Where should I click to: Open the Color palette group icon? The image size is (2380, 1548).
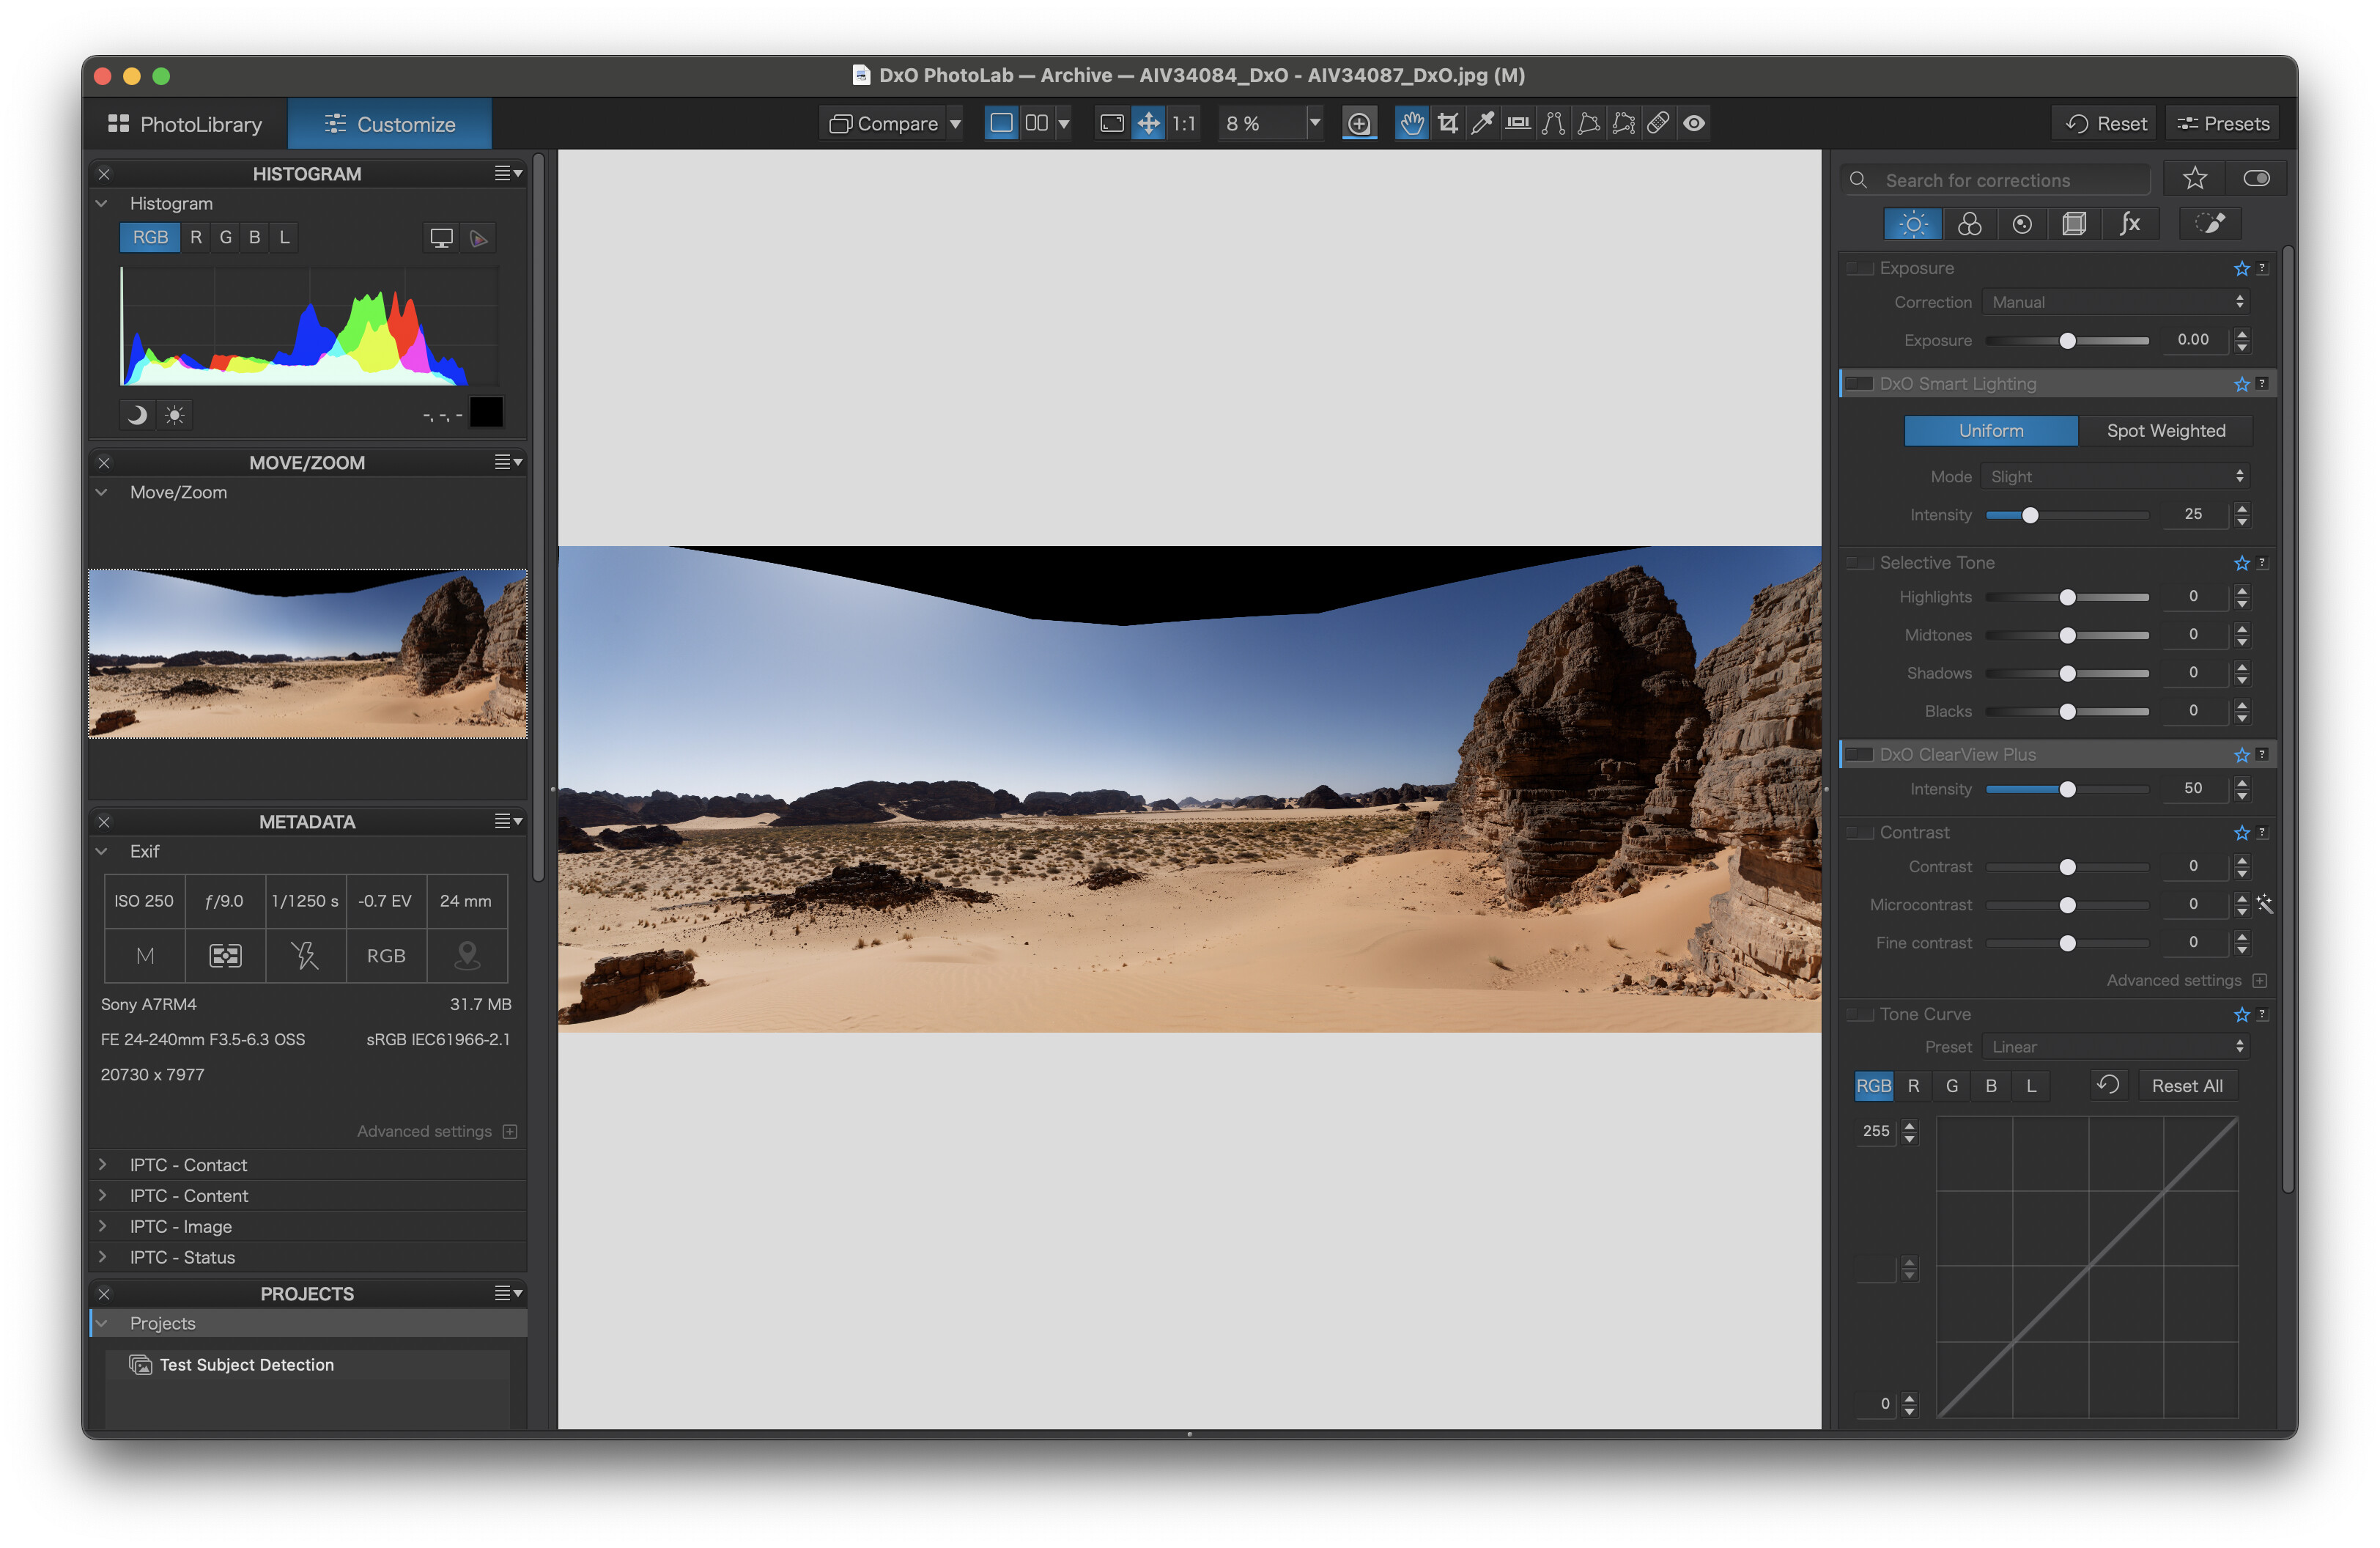click(x=1969, y=224)
